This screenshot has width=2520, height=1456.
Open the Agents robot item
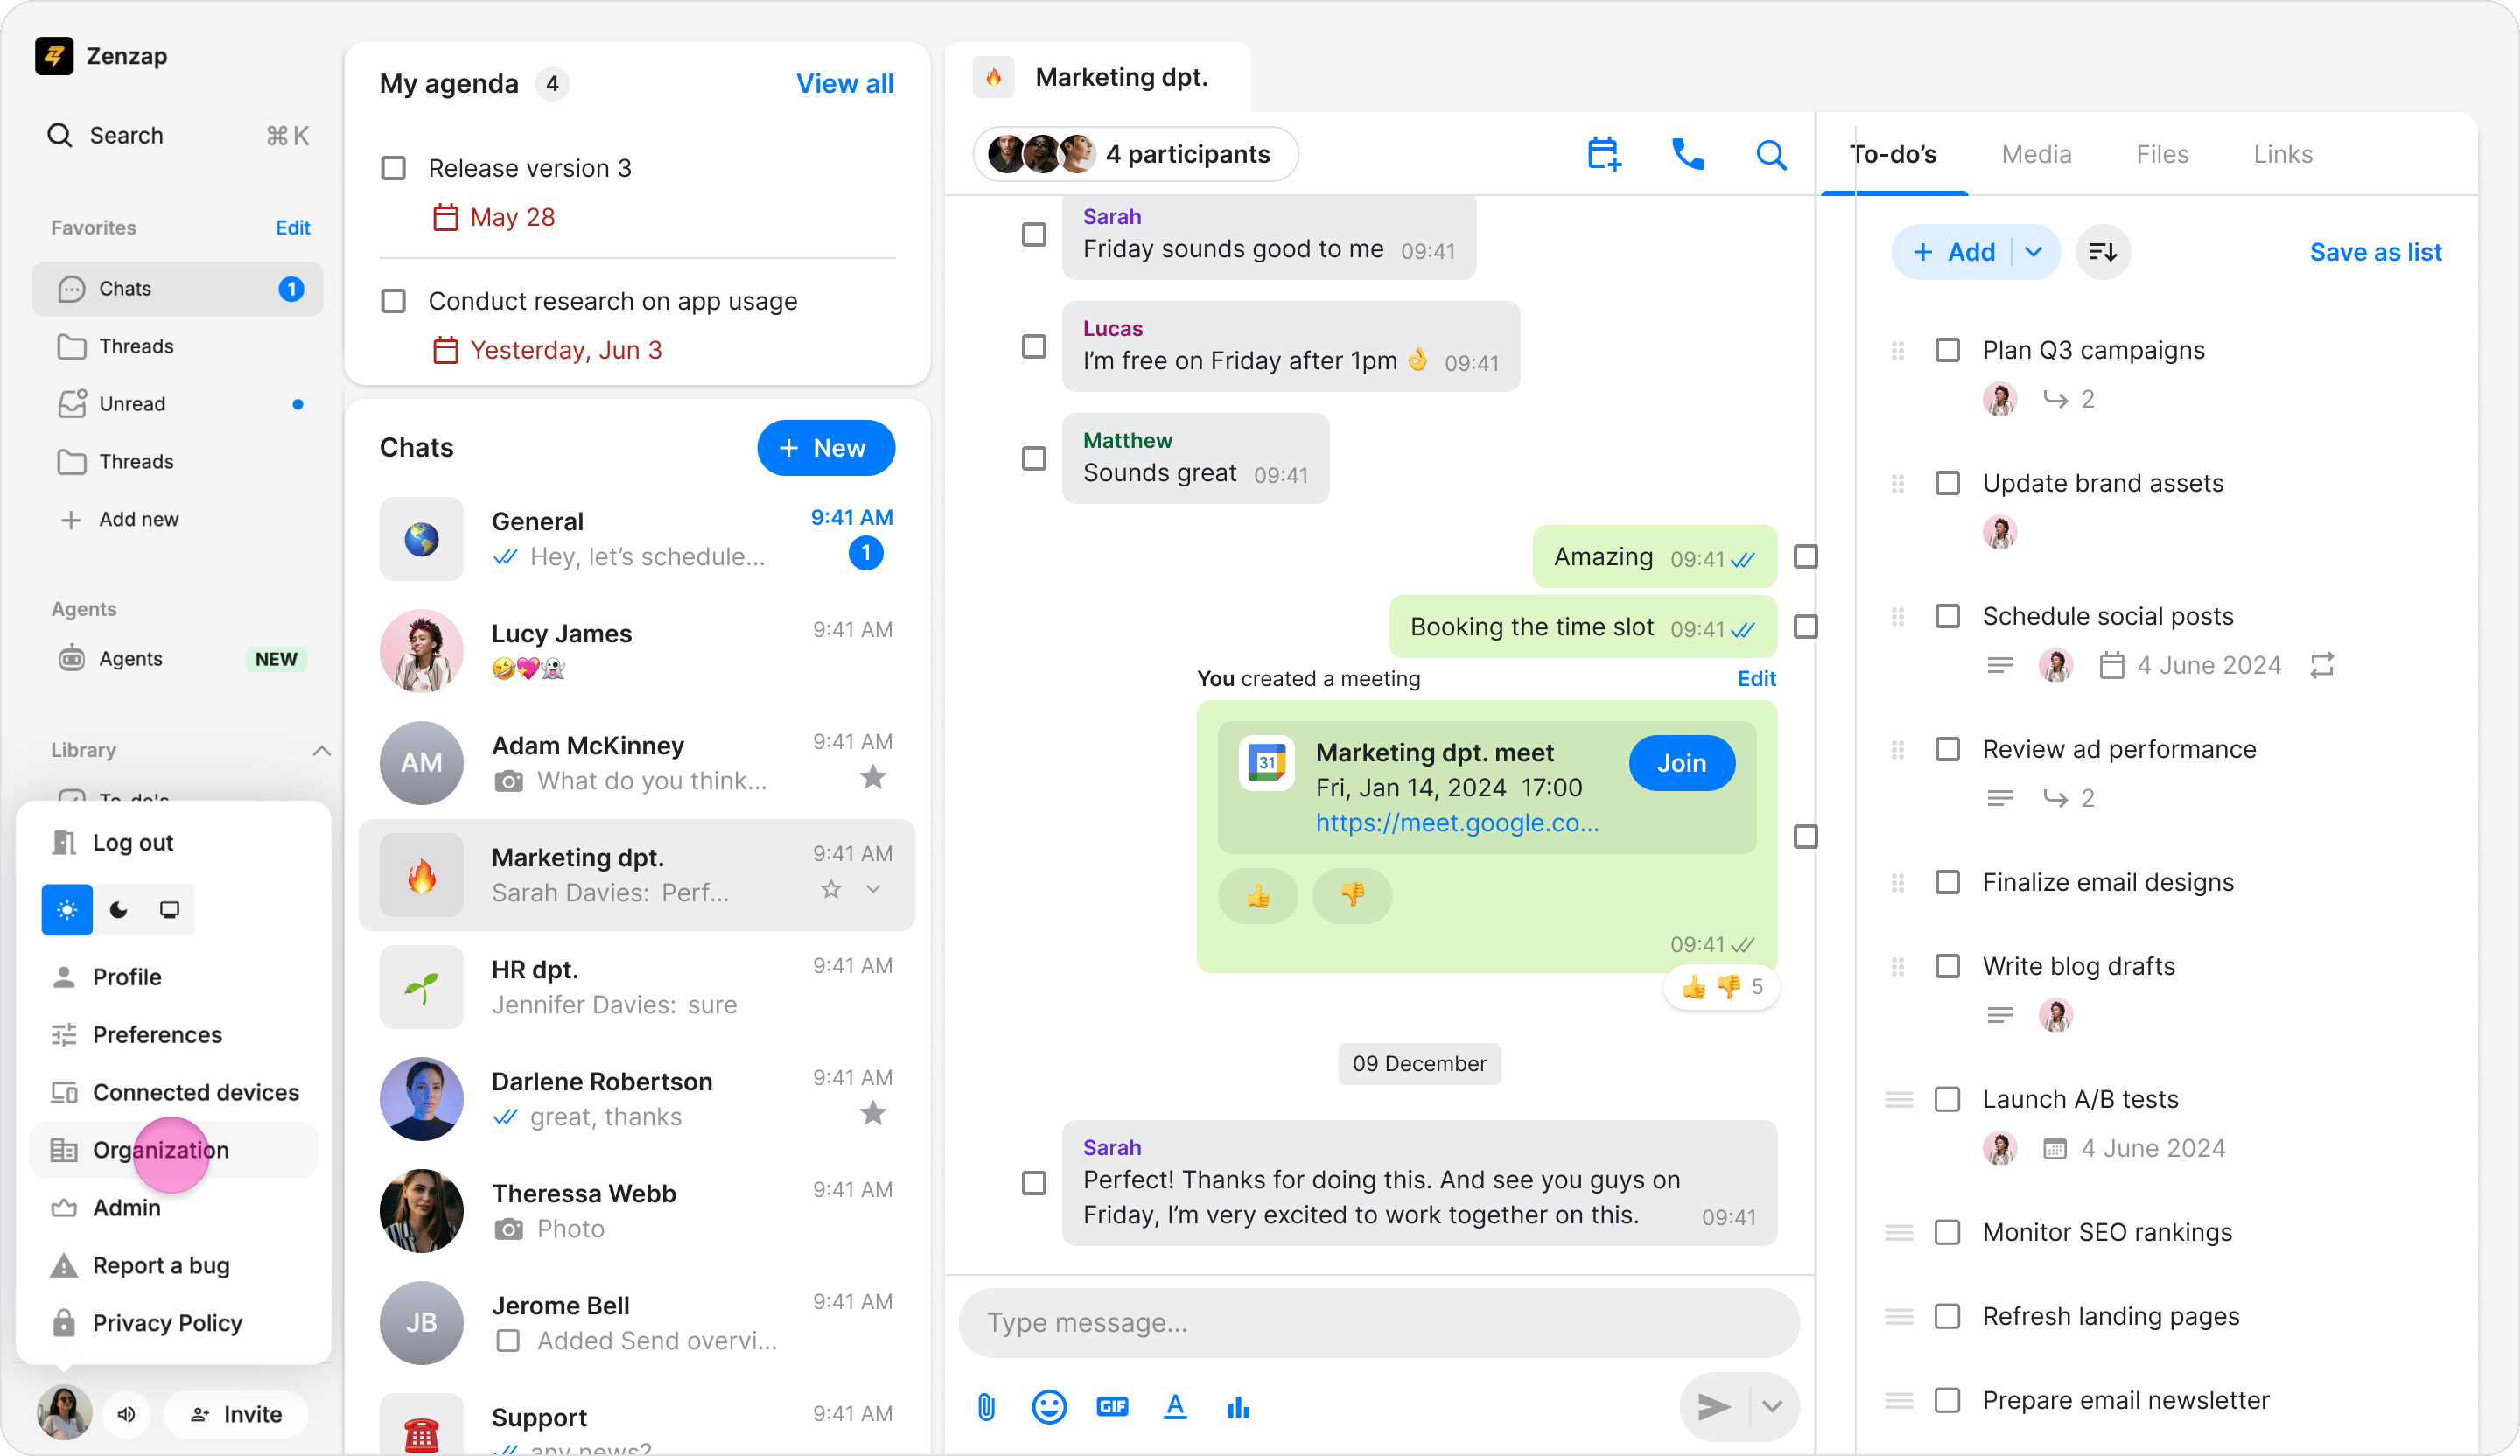point(177,659)
